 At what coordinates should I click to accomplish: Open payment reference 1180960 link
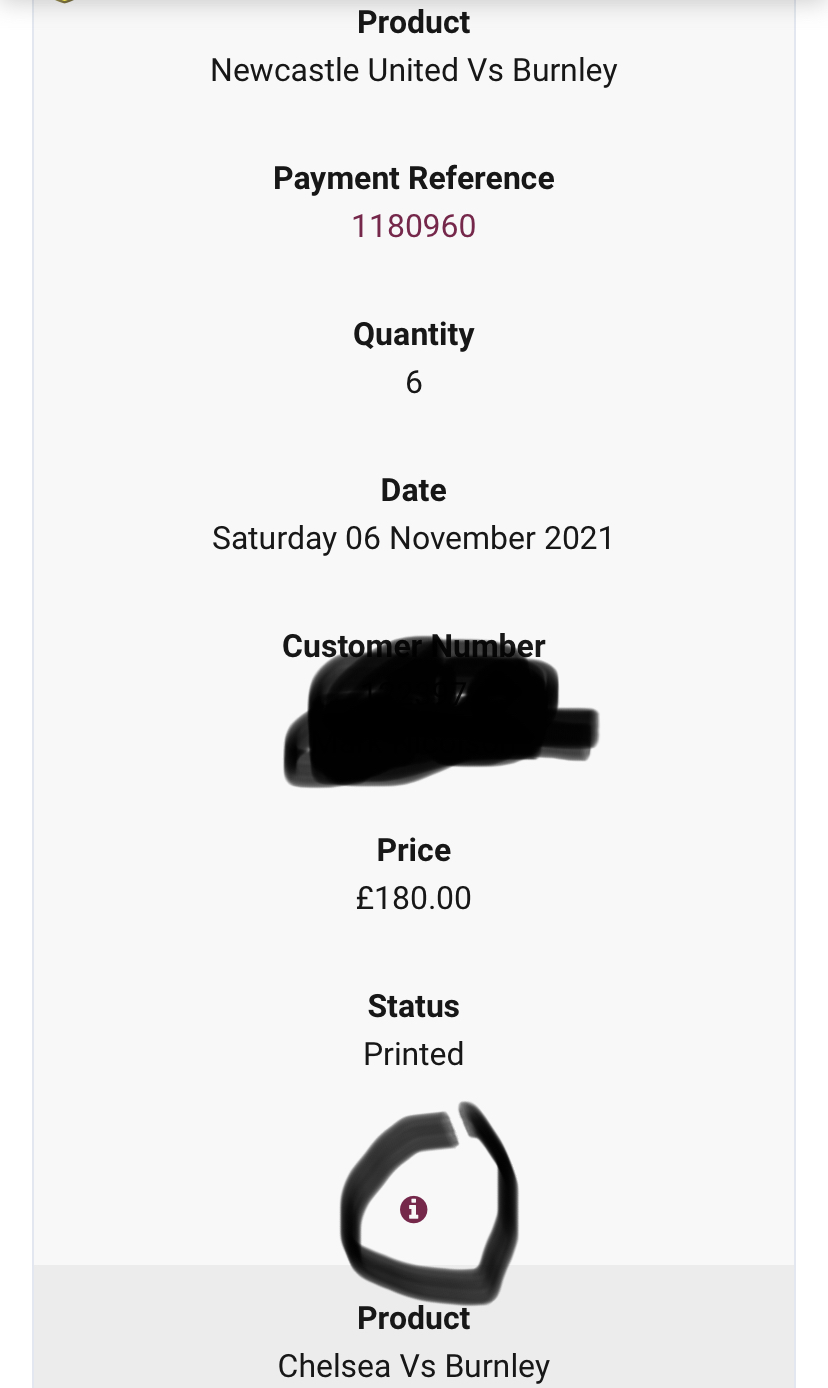413,226
